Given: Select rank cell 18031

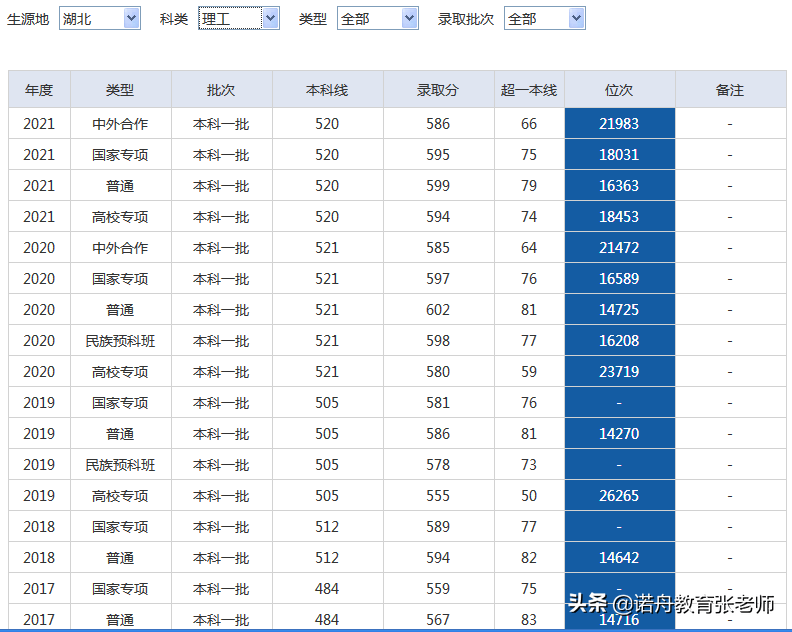Looking at the screenshot, I should point(619,155).
